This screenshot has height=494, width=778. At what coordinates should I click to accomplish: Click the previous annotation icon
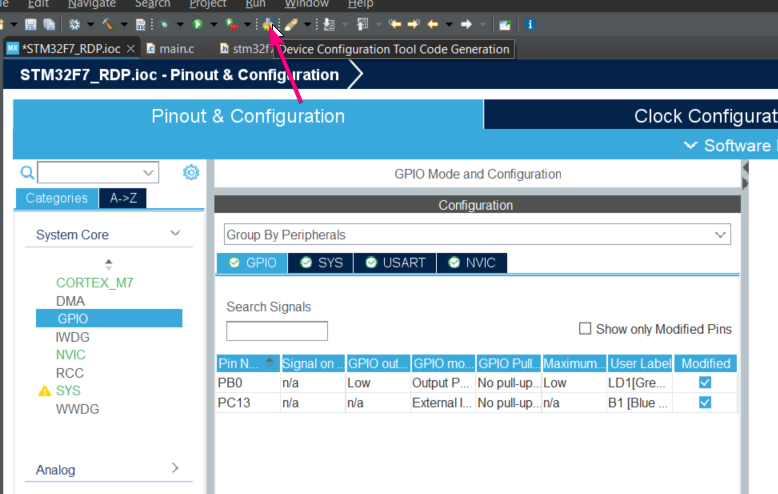coord(363,24)
